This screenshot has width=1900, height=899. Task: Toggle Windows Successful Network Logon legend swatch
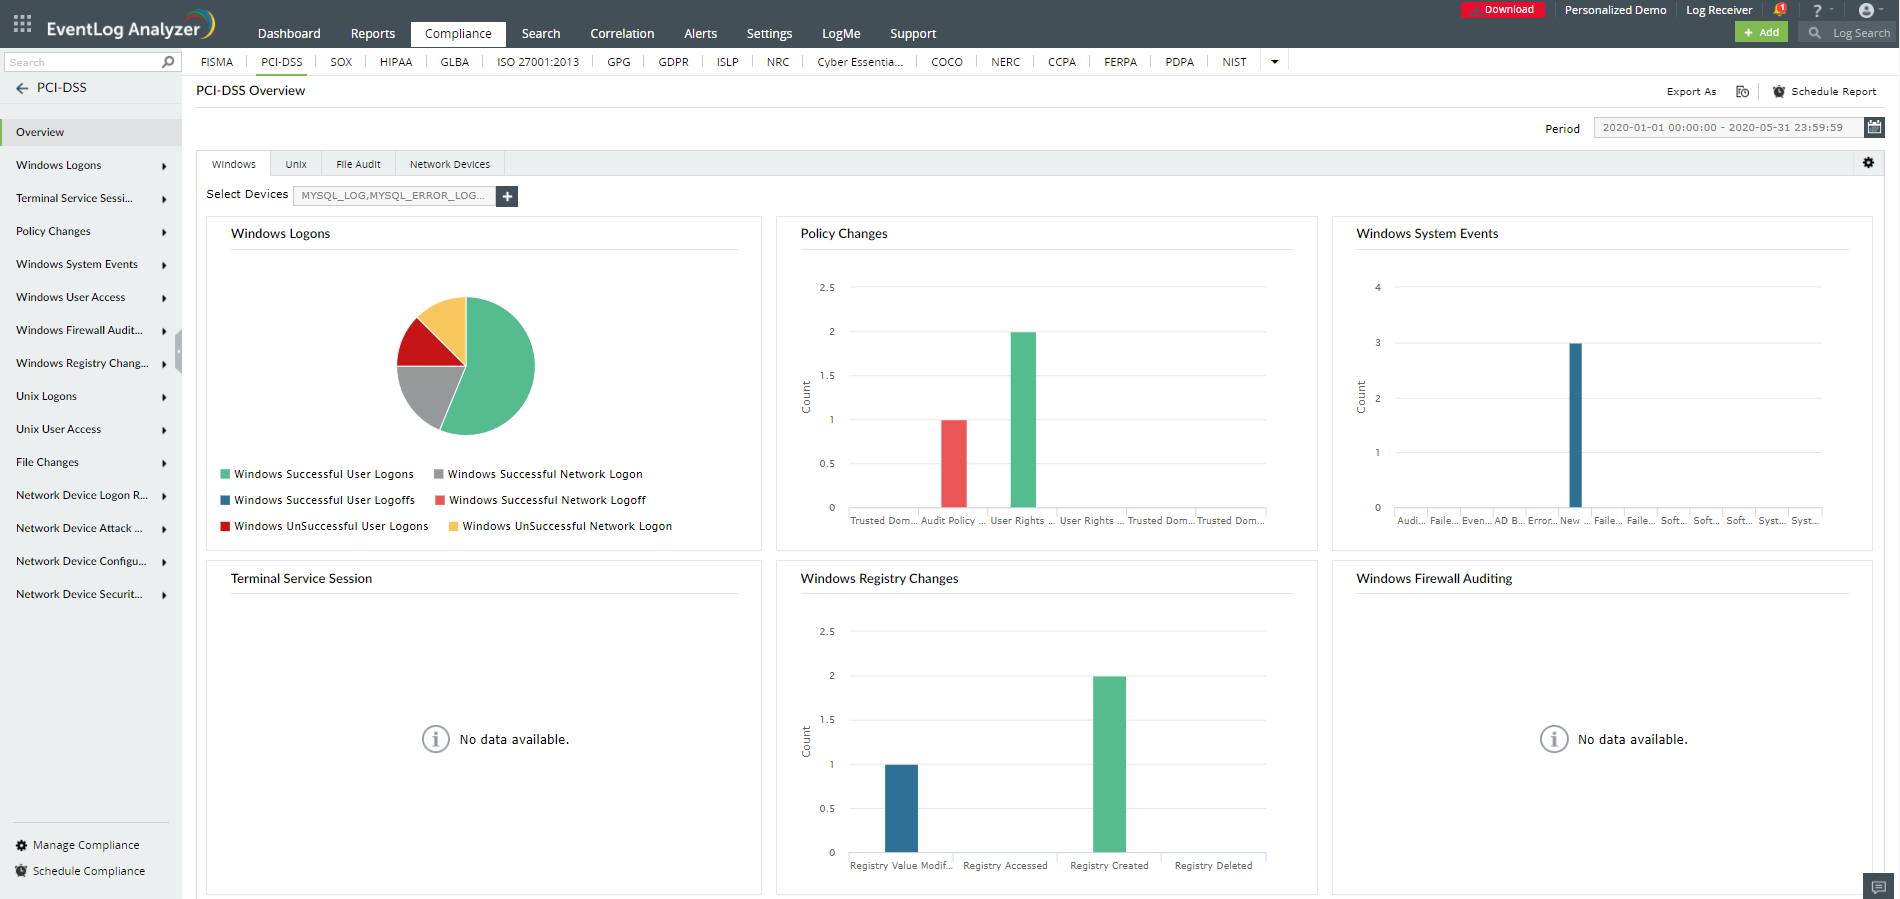[438, 474]
